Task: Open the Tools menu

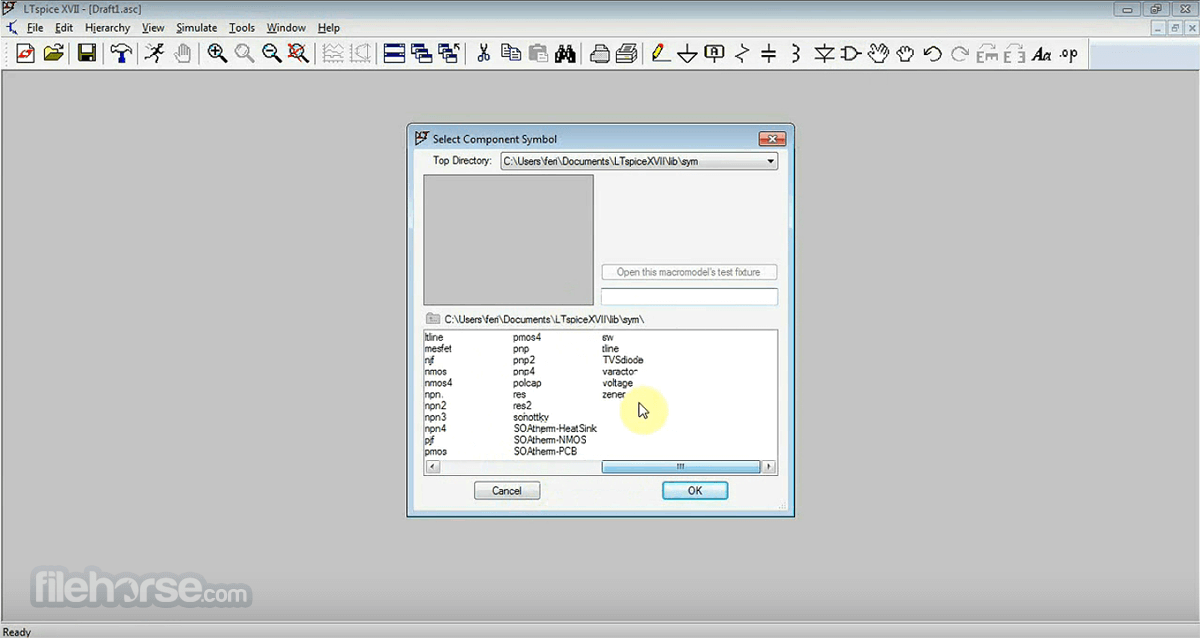Action: click(242, 28)
